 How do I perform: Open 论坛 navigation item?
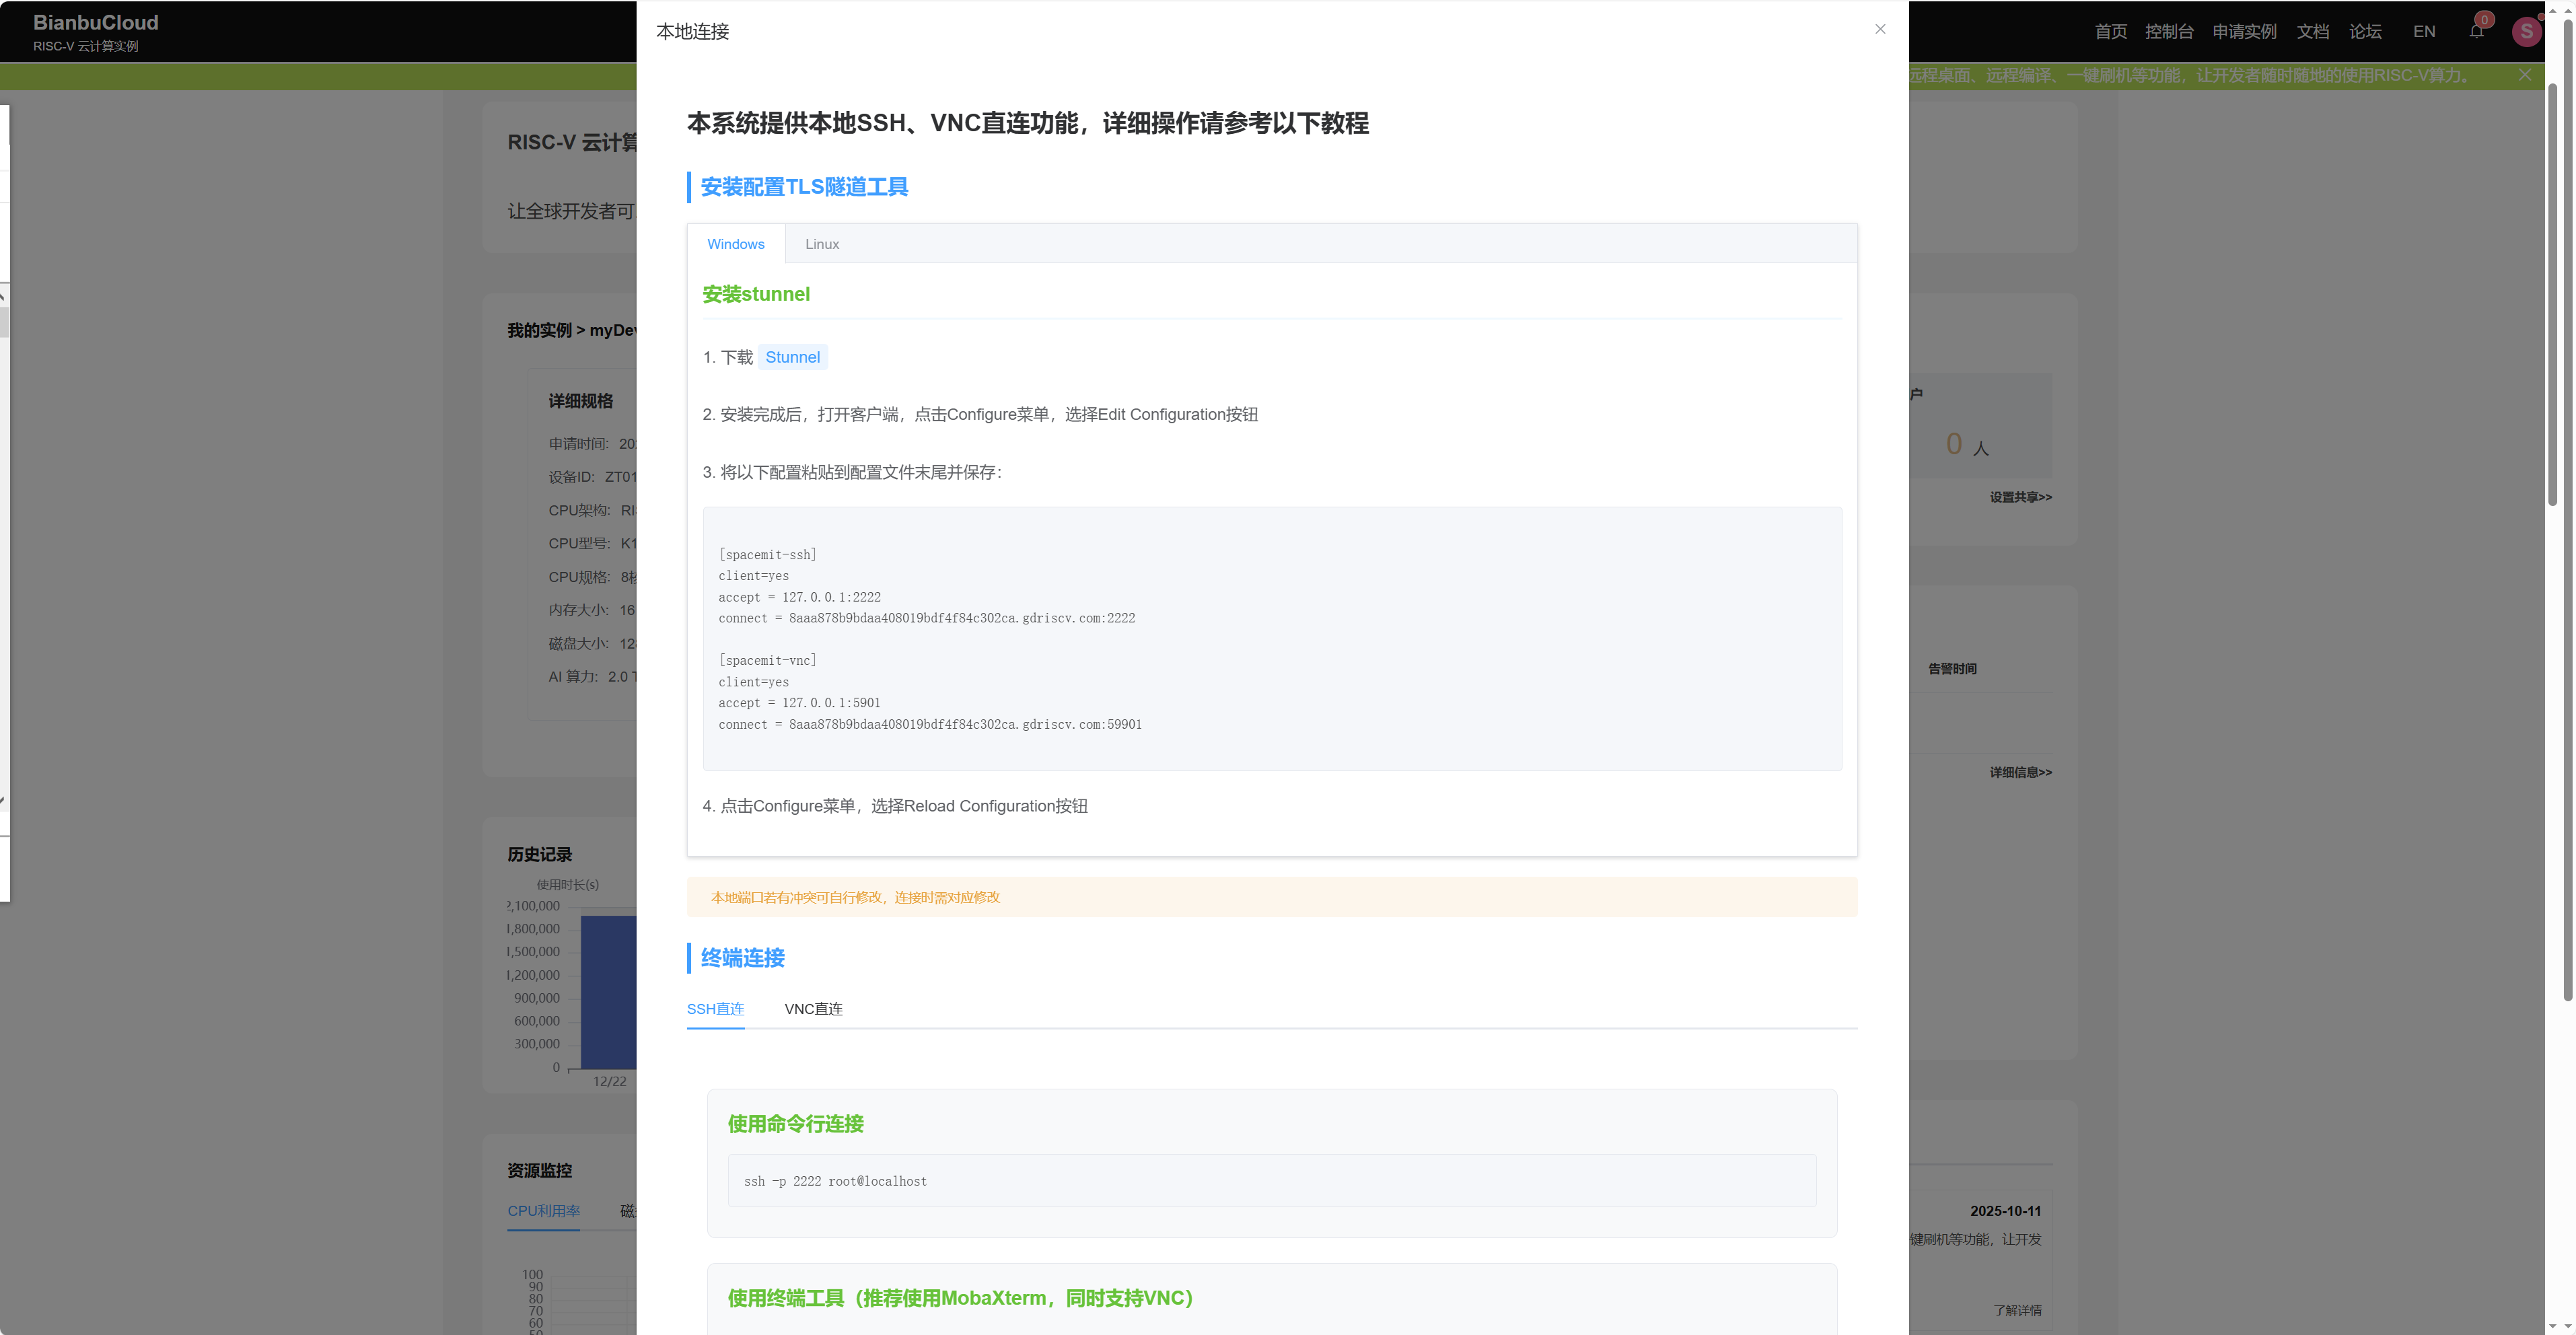pos(2365,31)
